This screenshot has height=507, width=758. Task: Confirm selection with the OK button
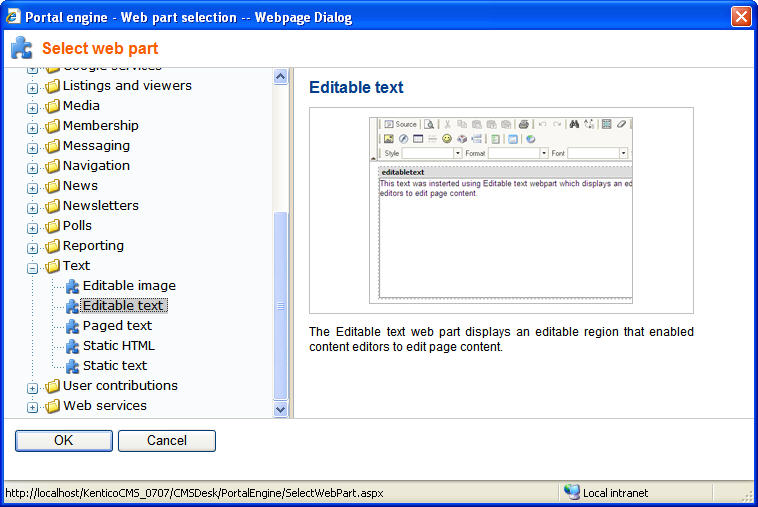click(x=64, y=440)
